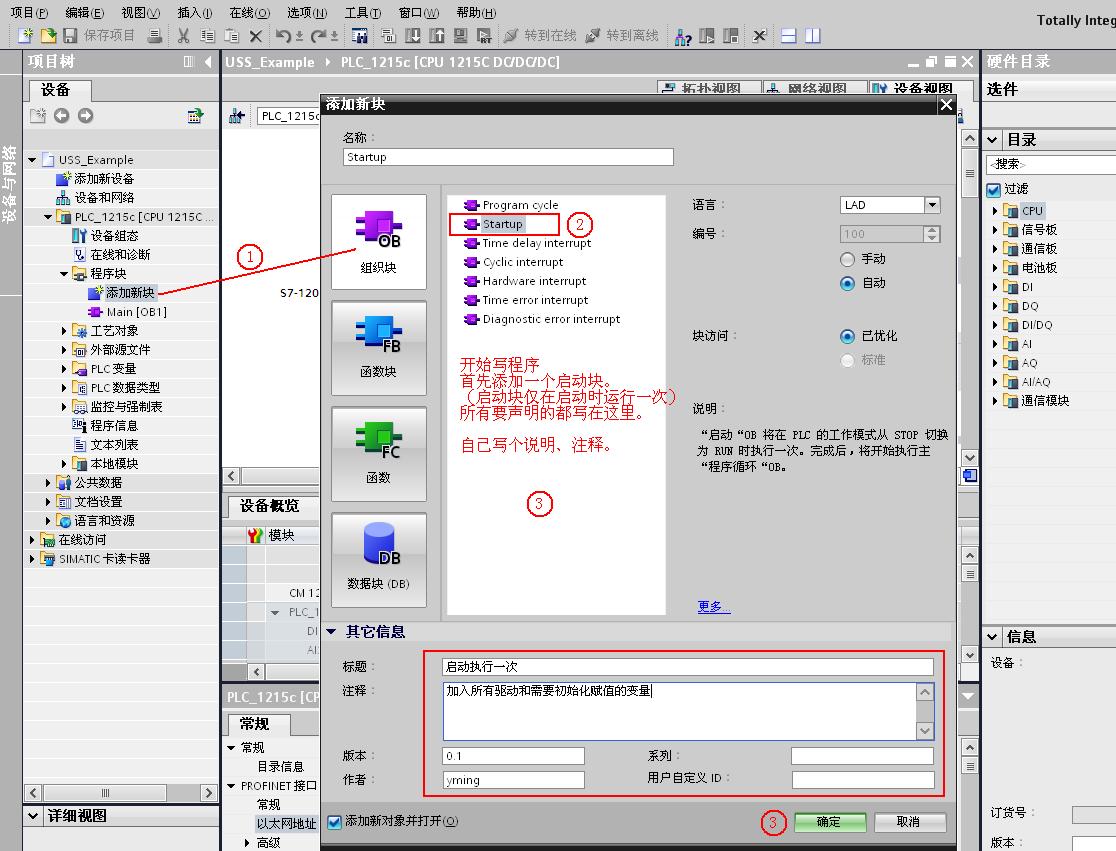Click the upload from device icon
Viewport: 1116px width, 851px height.
pyautogui.click(x=436, y=36)
